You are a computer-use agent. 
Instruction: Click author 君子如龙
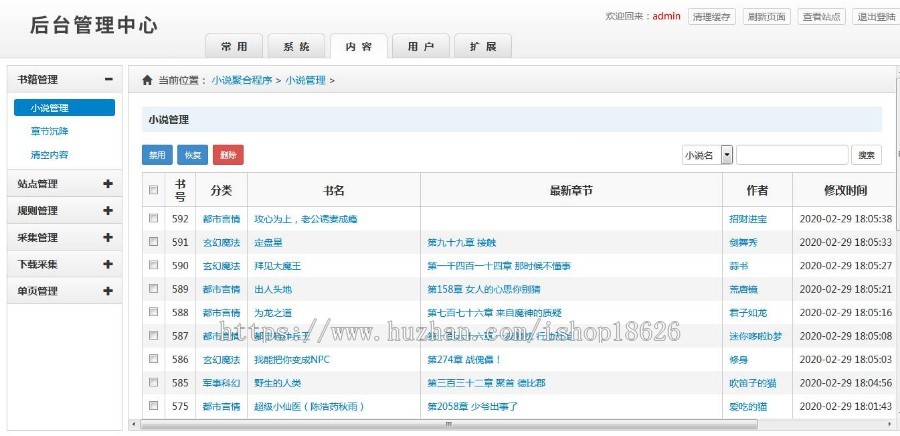coord(748,313)
